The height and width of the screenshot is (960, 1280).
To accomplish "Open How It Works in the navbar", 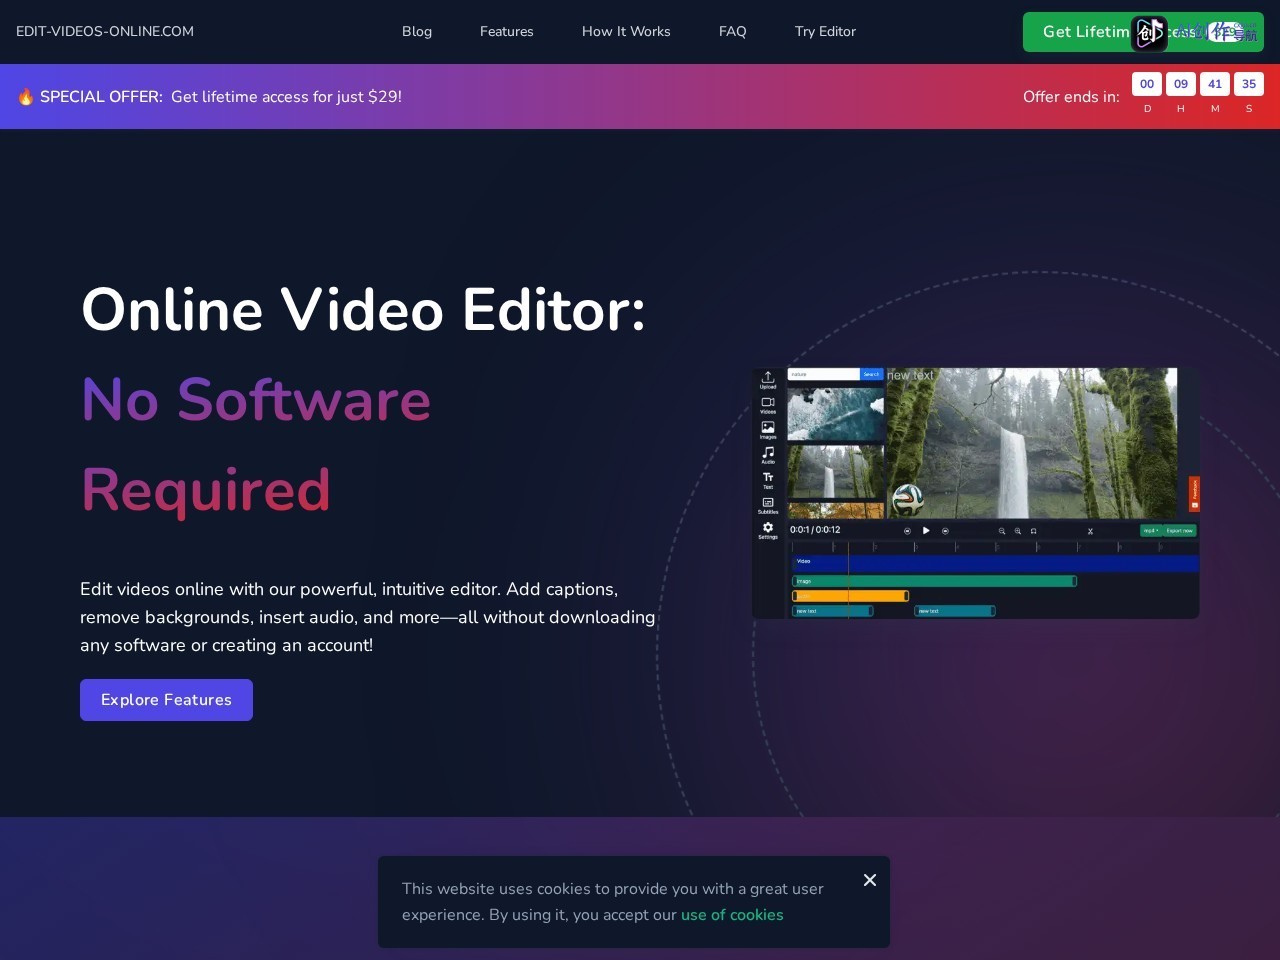I will 626,32.
